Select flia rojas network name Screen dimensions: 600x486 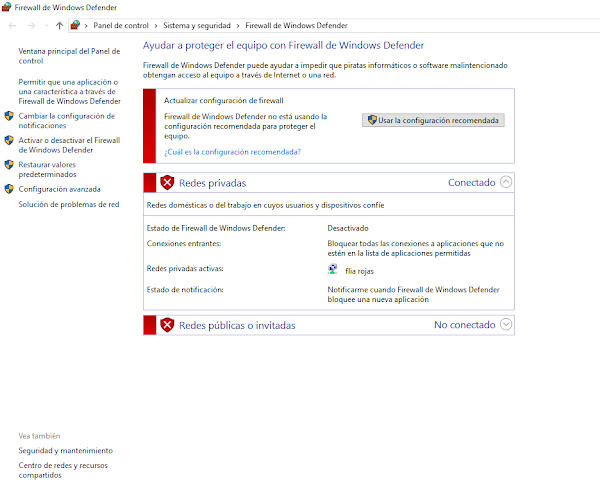coord(359,271)
